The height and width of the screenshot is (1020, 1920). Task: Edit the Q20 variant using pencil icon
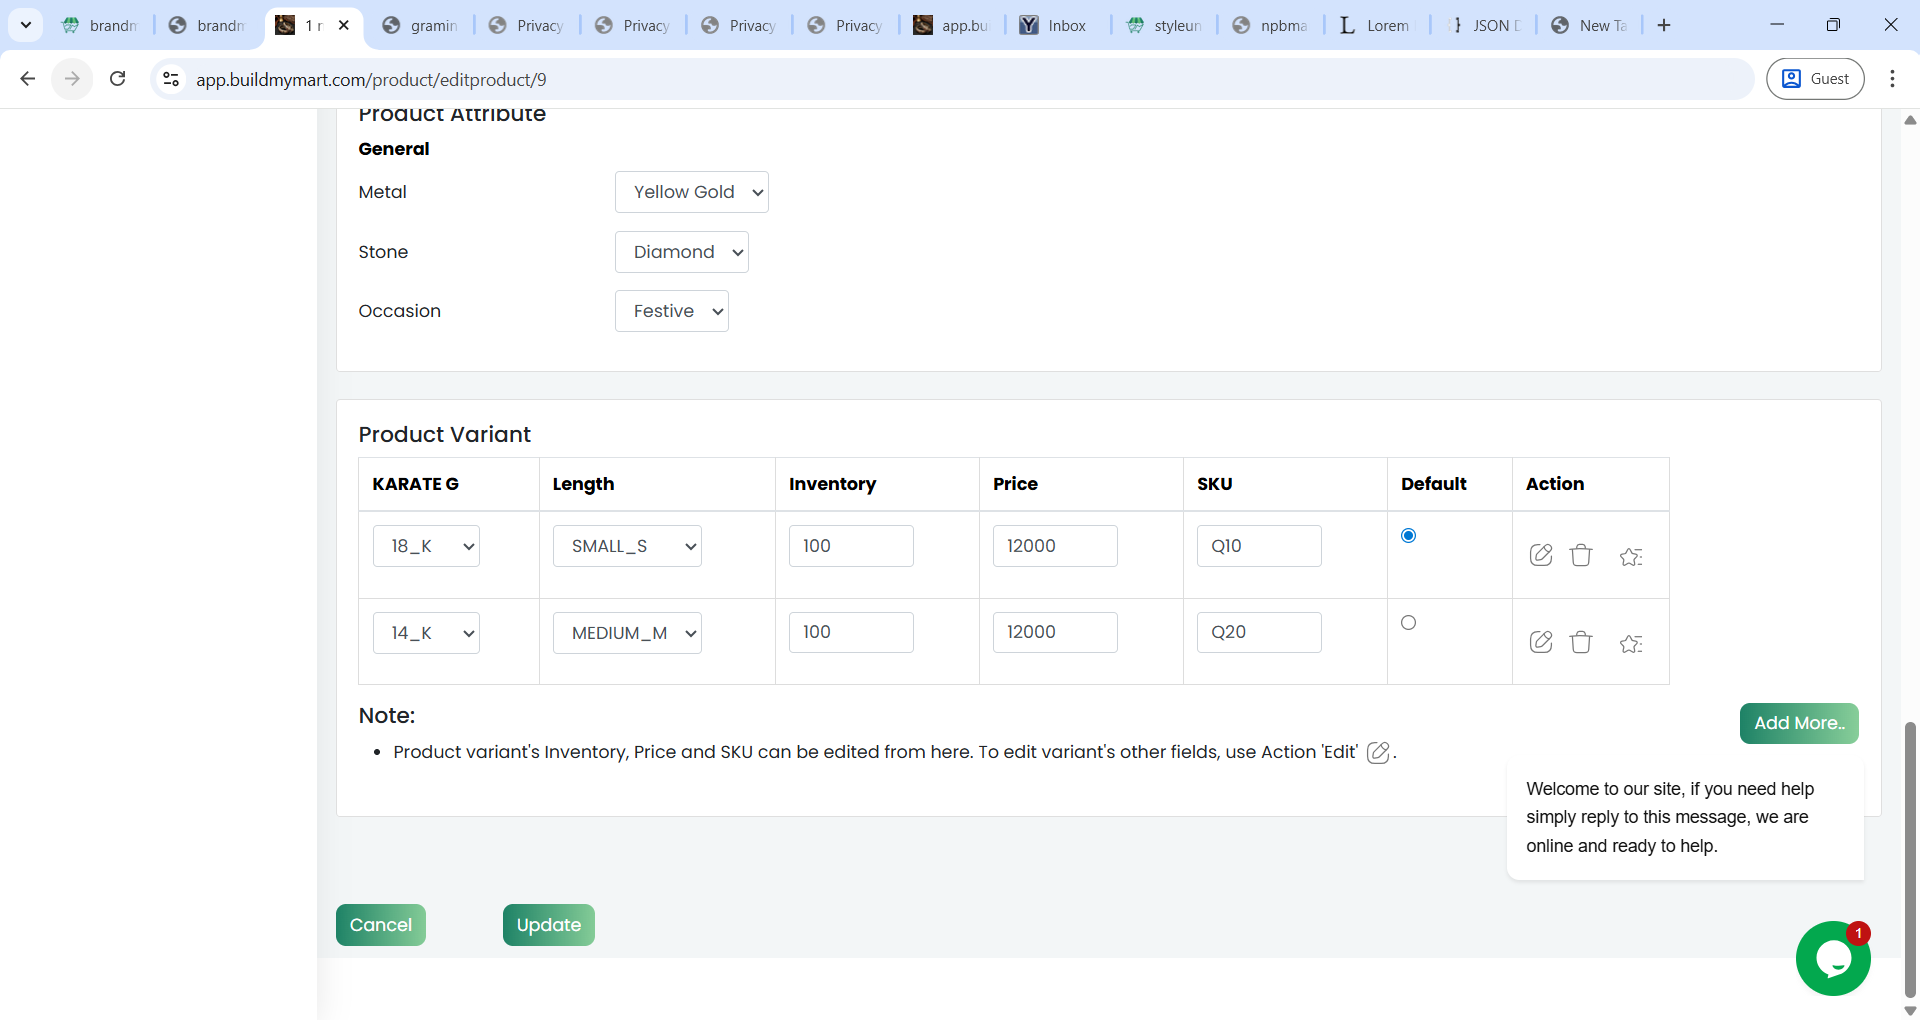1541,642
